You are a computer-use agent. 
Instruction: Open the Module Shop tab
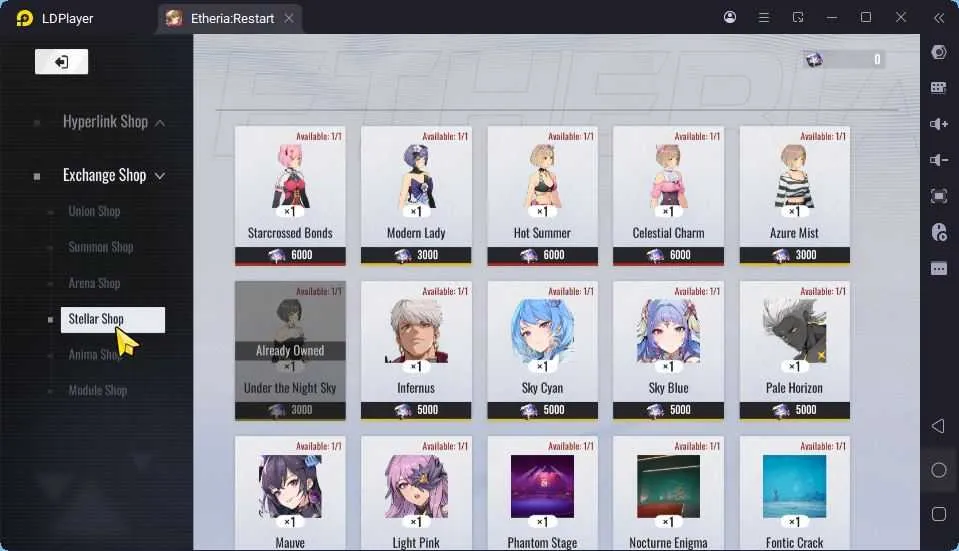tap(98, 390)
